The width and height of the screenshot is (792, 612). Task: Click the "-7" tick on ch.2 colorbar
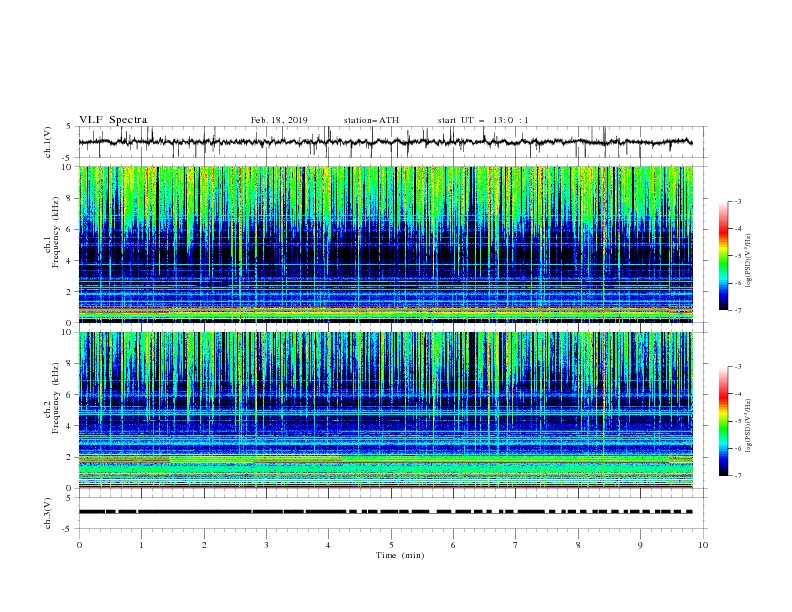coord(738,476)
